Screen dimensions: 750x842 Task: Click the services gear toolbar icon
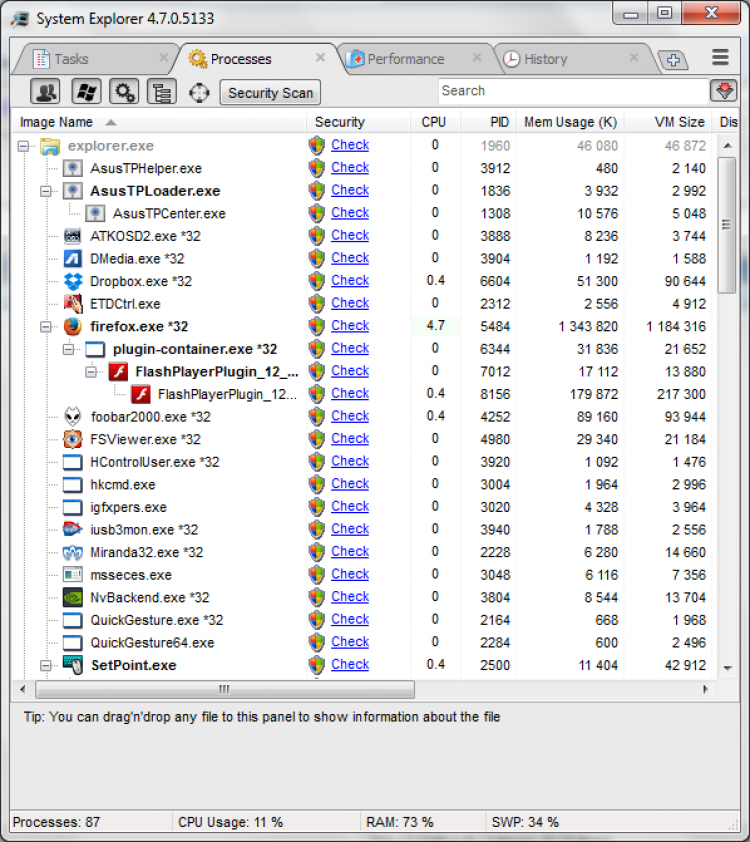125,92
